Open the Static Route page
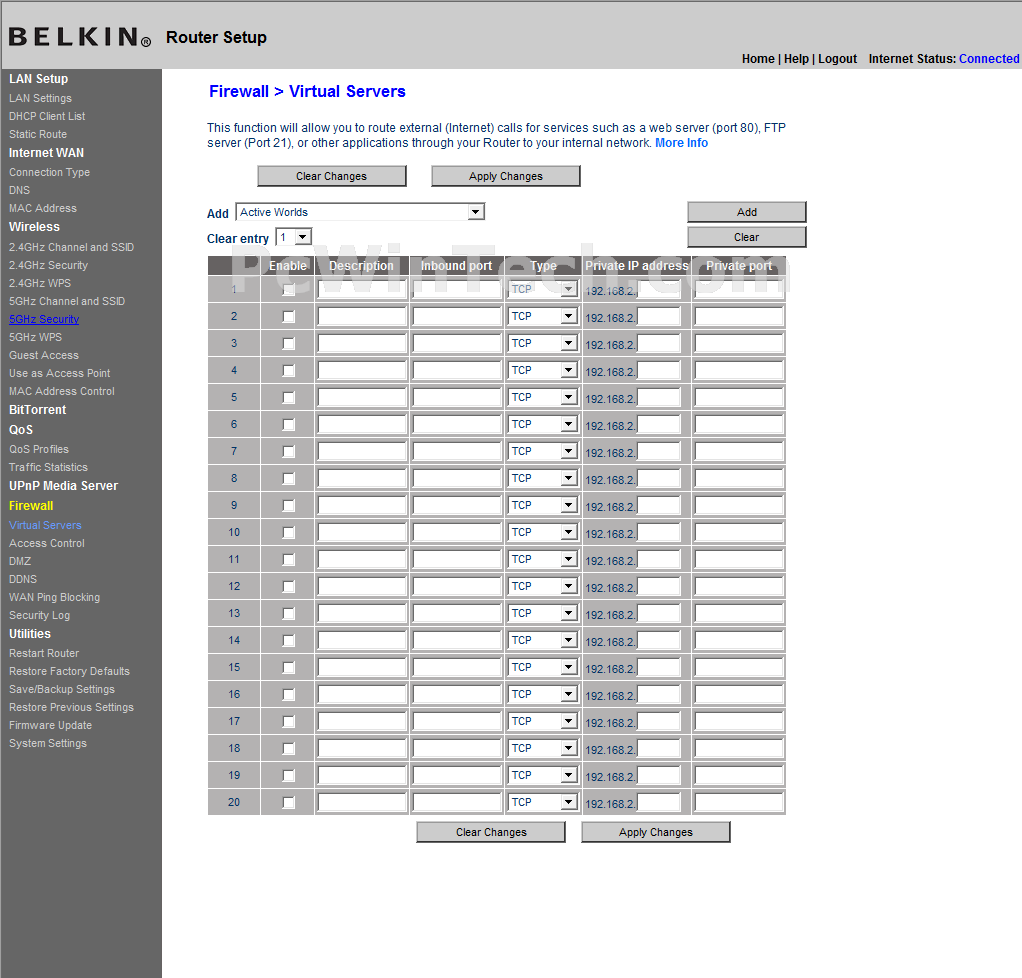The width and height of the screenshot is (1022, 978). (38, 134)
